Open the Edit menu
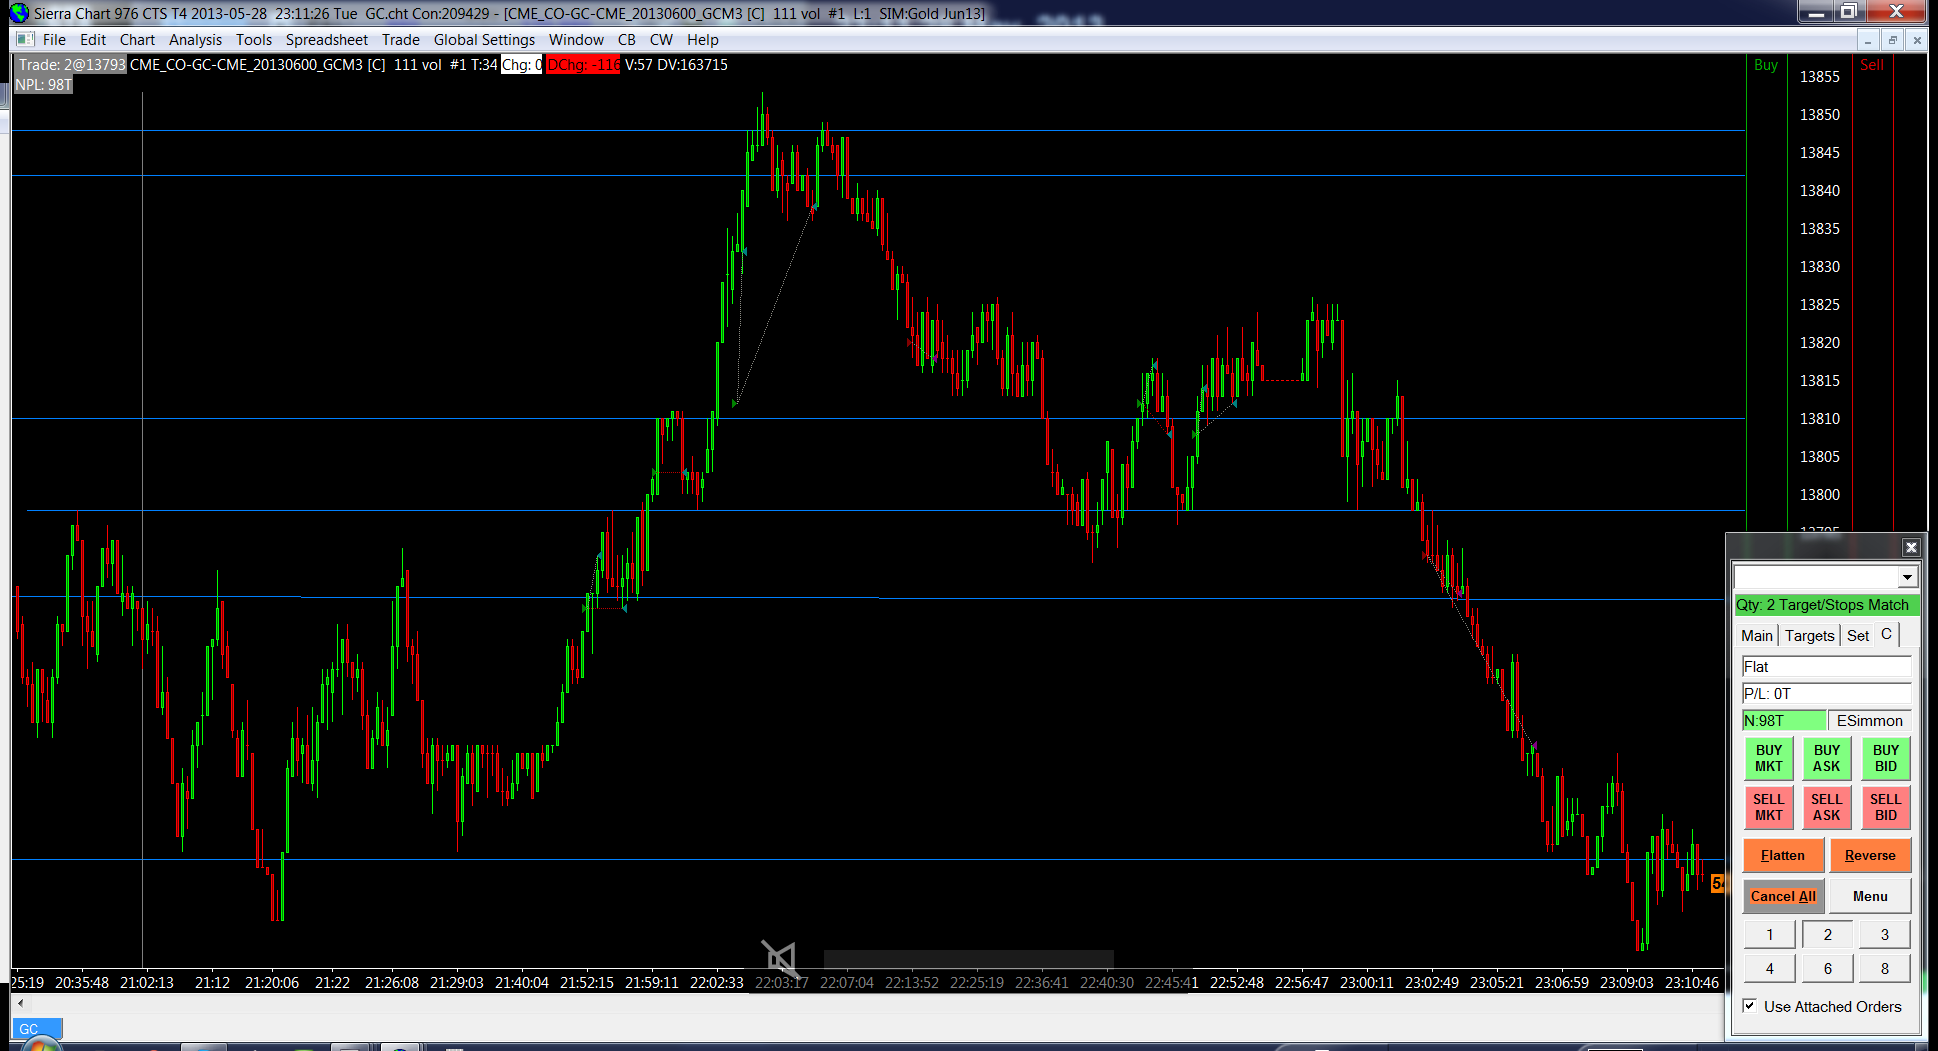The height and width of the screenshot is (1051, 1938). 93,40
